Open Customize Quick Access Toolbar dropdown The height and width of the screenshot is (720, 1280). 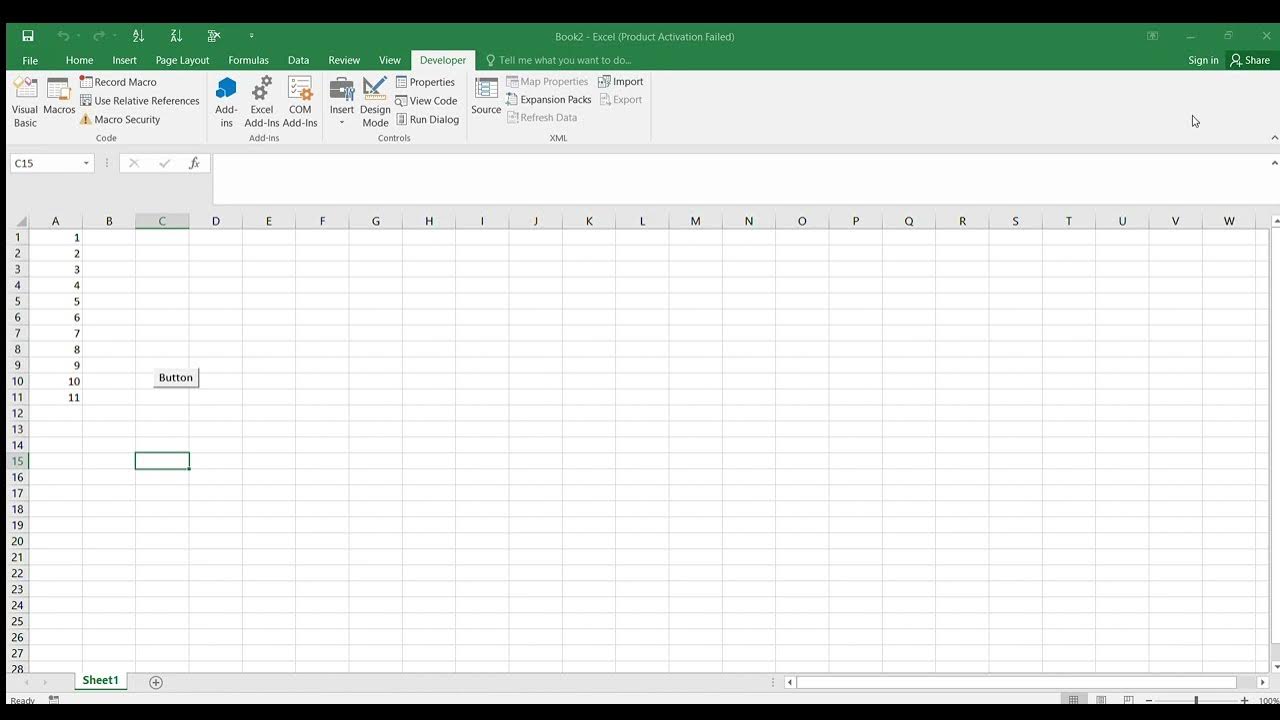[x=251, y=36]
